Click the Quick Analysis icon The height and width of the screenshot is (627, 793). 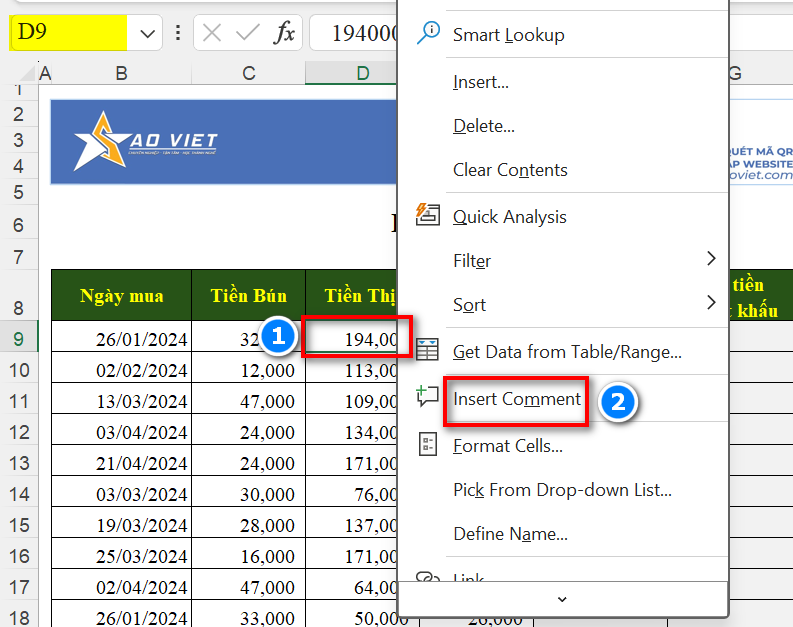tap(428, 215)
